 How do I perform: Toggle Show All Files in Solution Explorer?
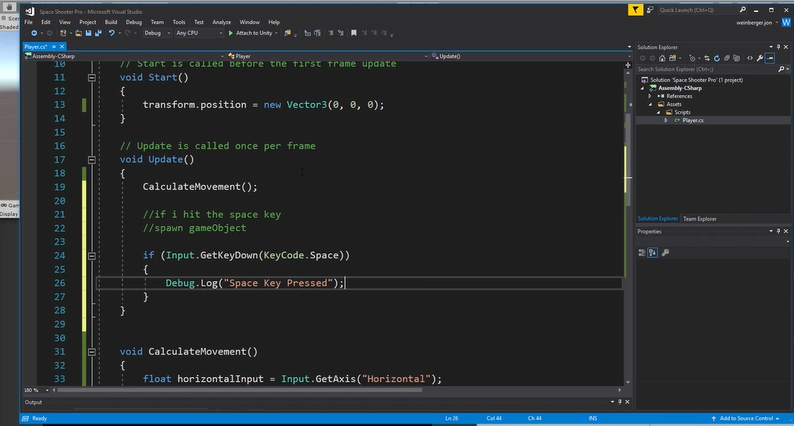pyautogui.click(x=736, y=58)
